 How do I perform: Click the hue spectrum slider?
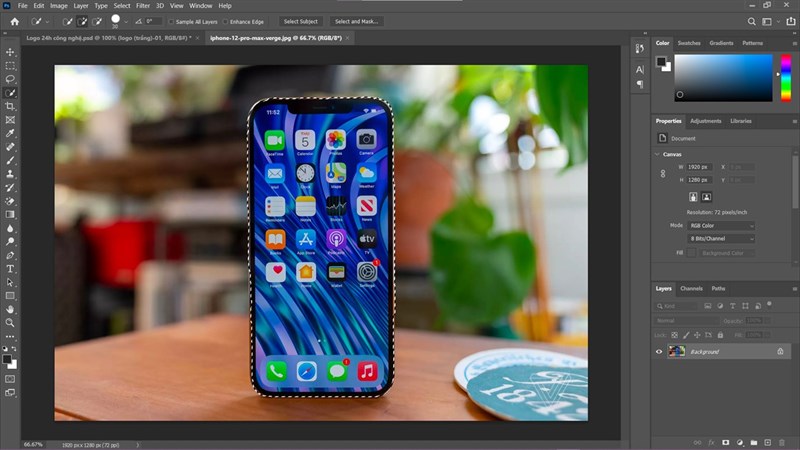[786, 78]
